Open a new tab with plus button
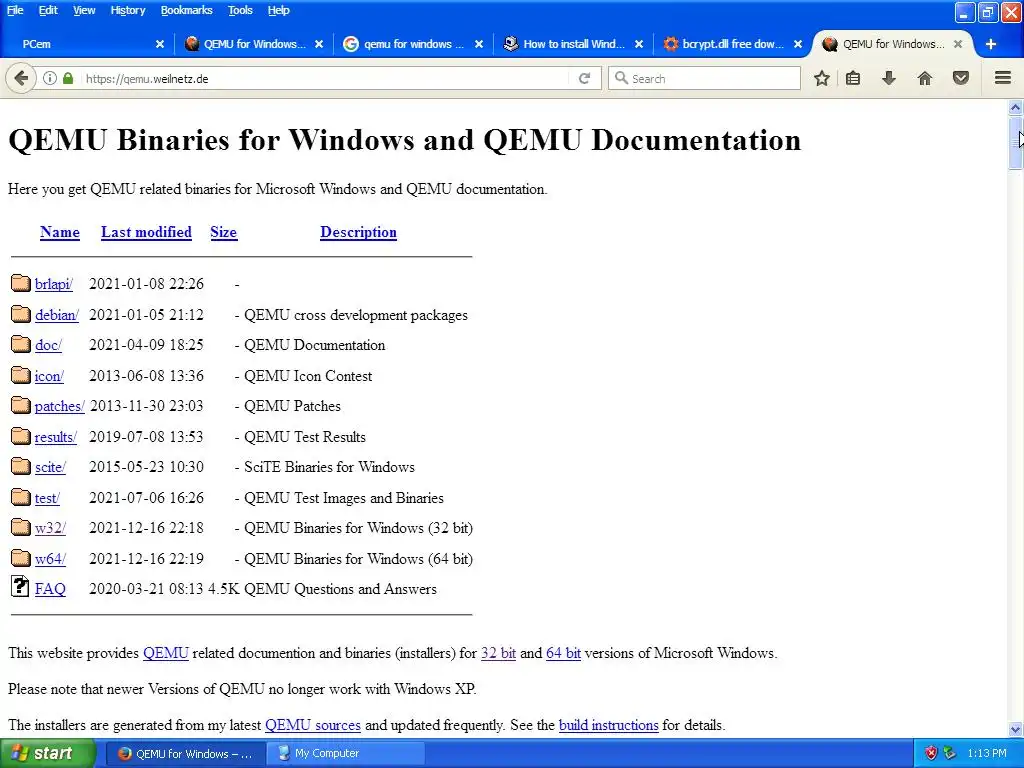1024x768 pixels. [x=991, y=44]
